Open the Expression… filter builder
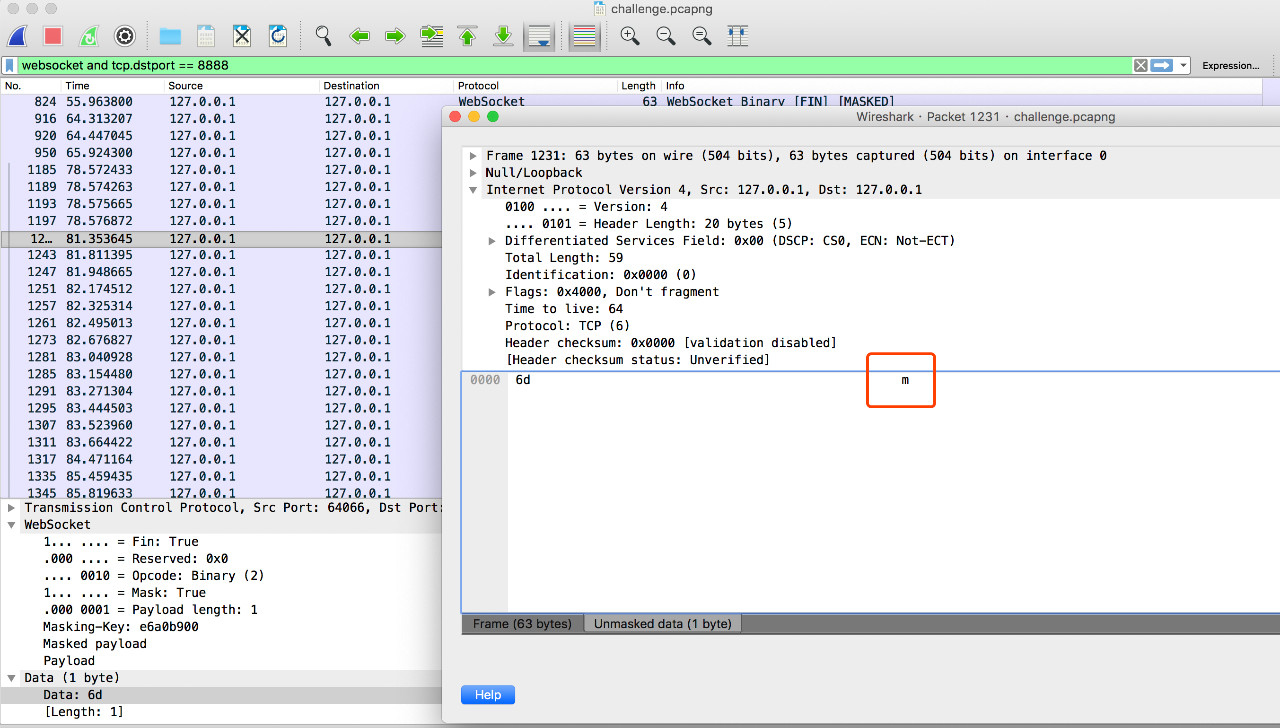1280x728 pixels. 1230,66
